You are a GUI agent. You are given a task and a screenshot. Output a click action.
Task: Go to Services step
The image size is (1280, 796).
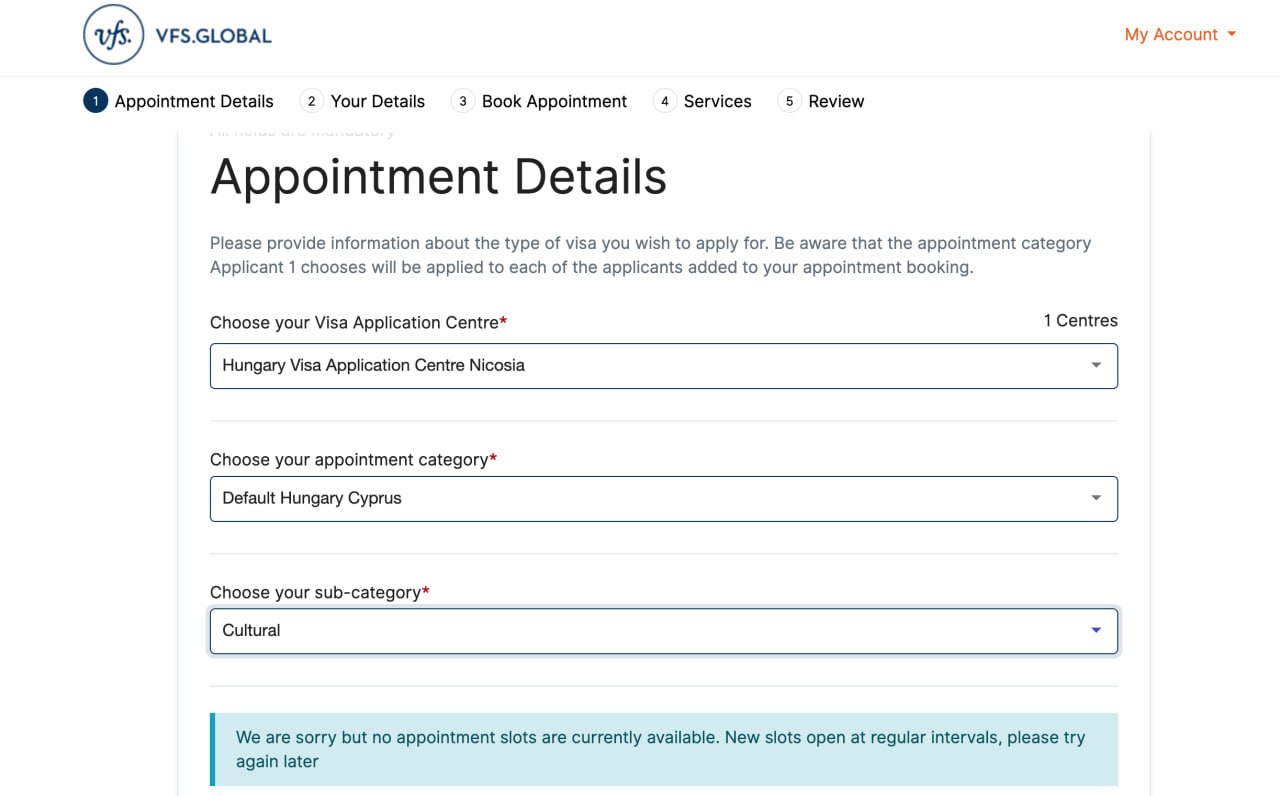[x=718, y=101]
